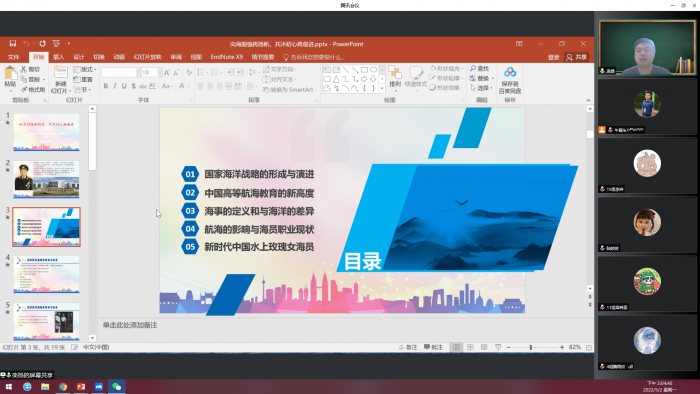Toggle bold formatting button
Screen dimensions: 700x394
tap(106, 86)
